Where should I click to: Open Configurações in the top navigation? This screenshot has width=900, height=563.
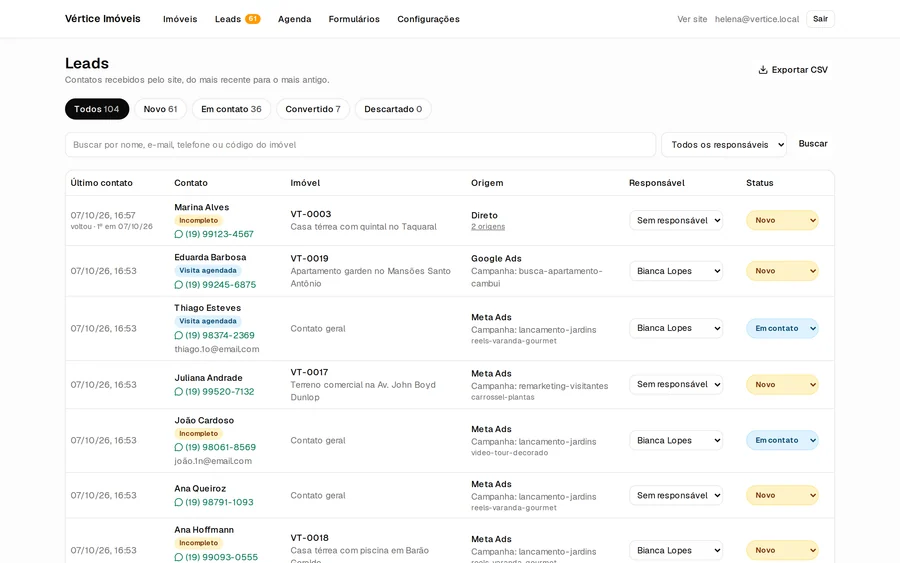point(428,19)
